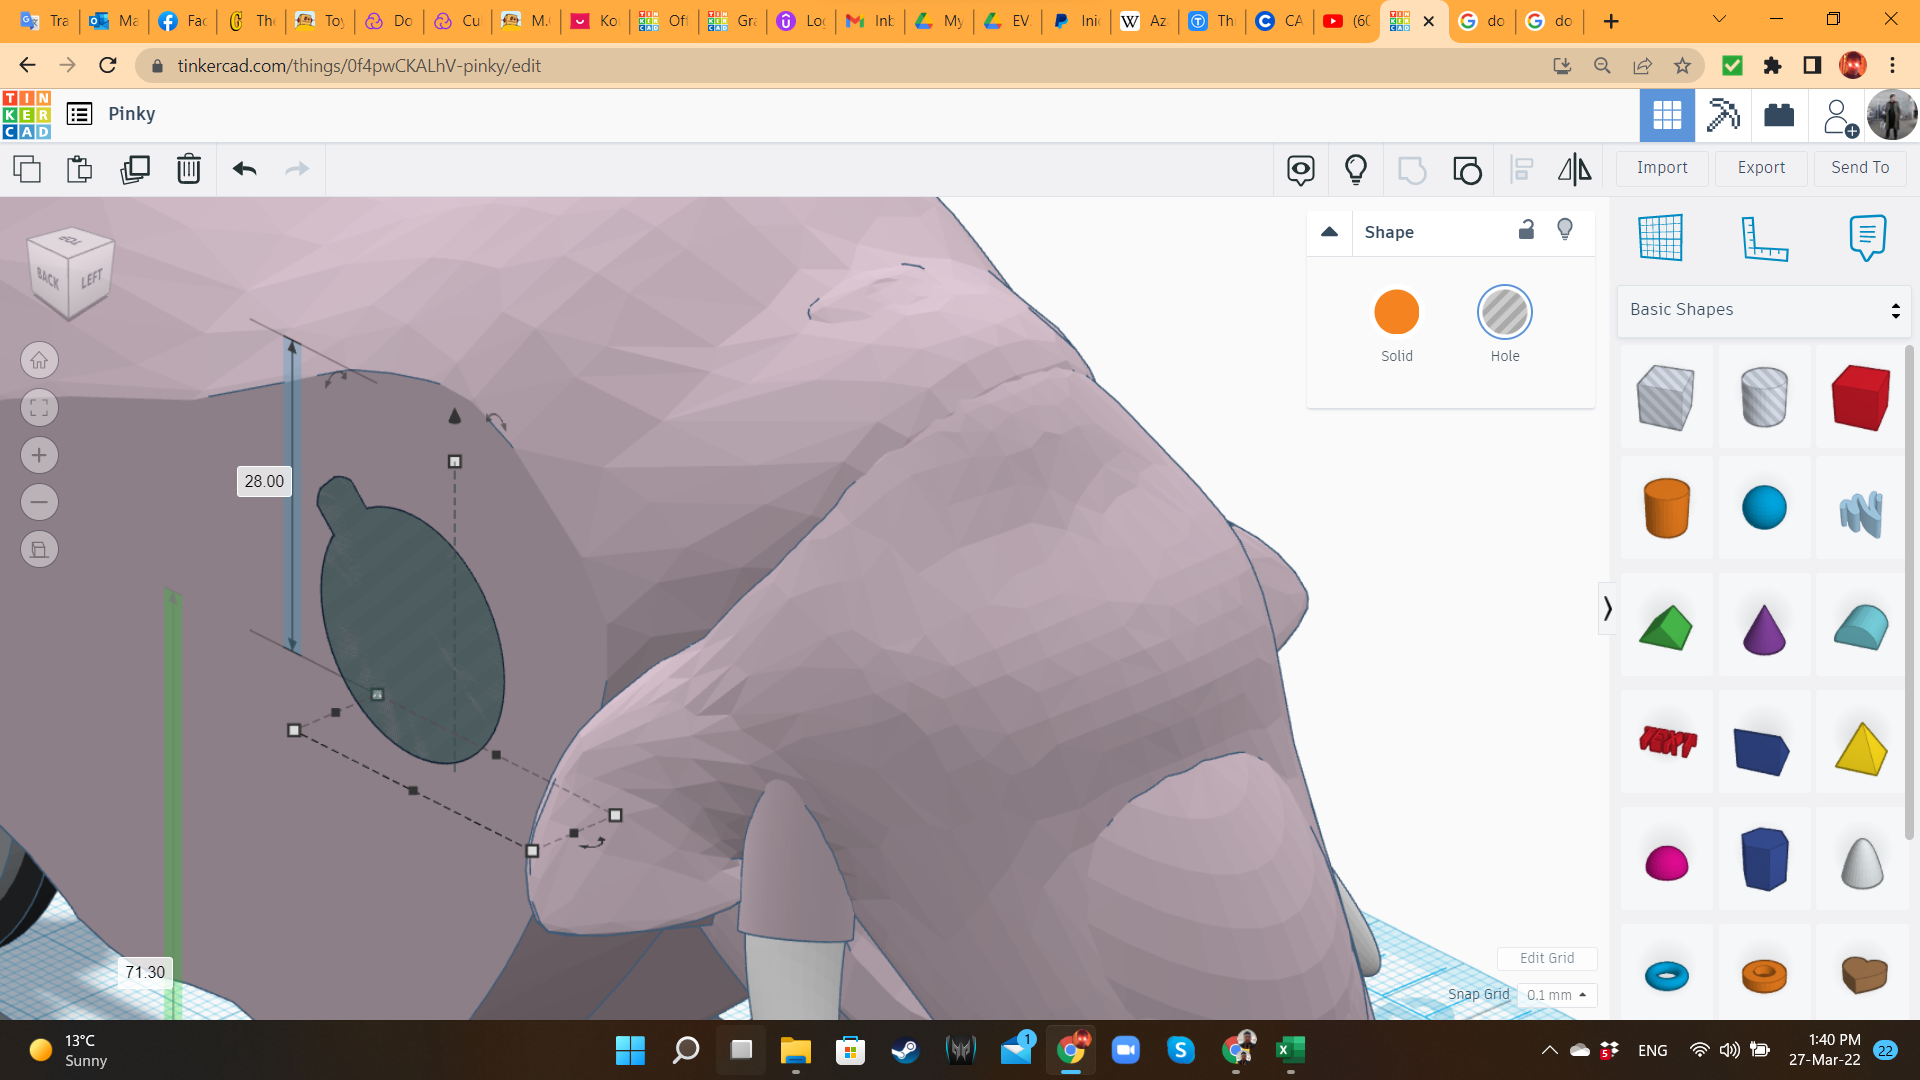
Task: Select the Ruler tool
Action: [x=1764, y=238]
